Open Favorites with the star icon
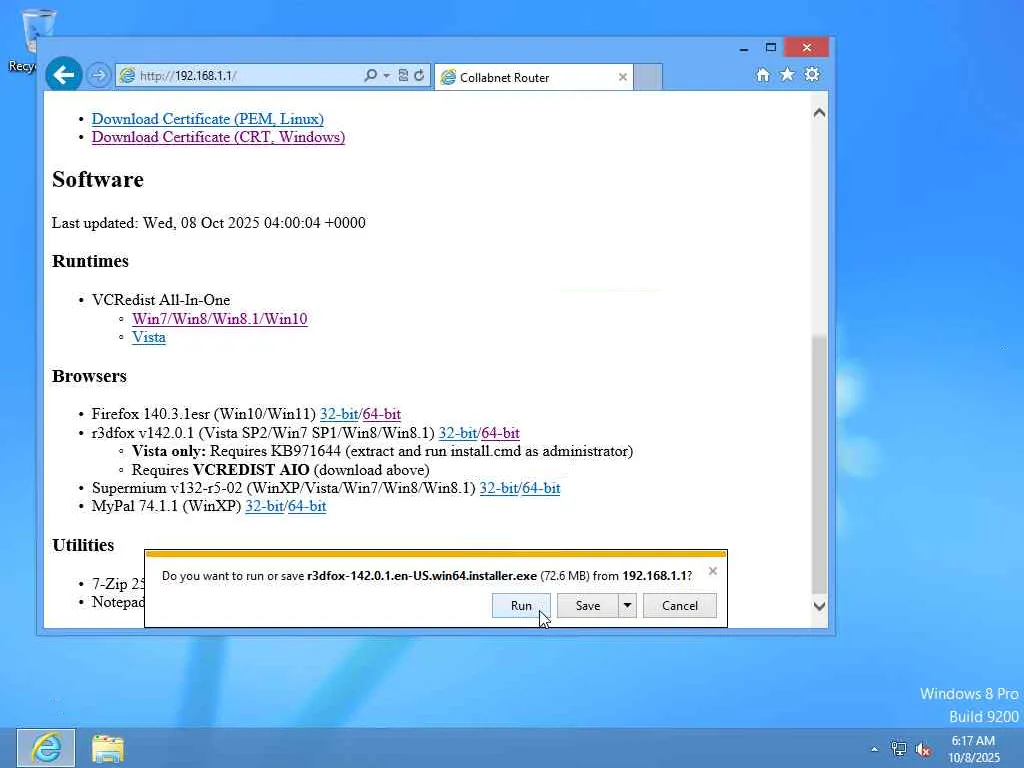This screenshot has width=1024, height=768. tap(788, 74)
